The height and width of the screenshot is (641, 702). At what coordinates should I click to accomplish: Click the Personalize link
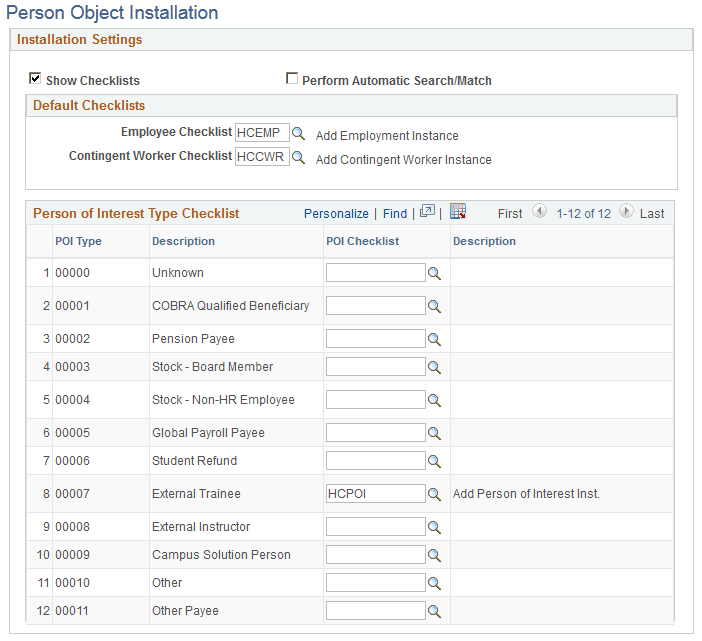pyautogui.click(x=336, y=214)
